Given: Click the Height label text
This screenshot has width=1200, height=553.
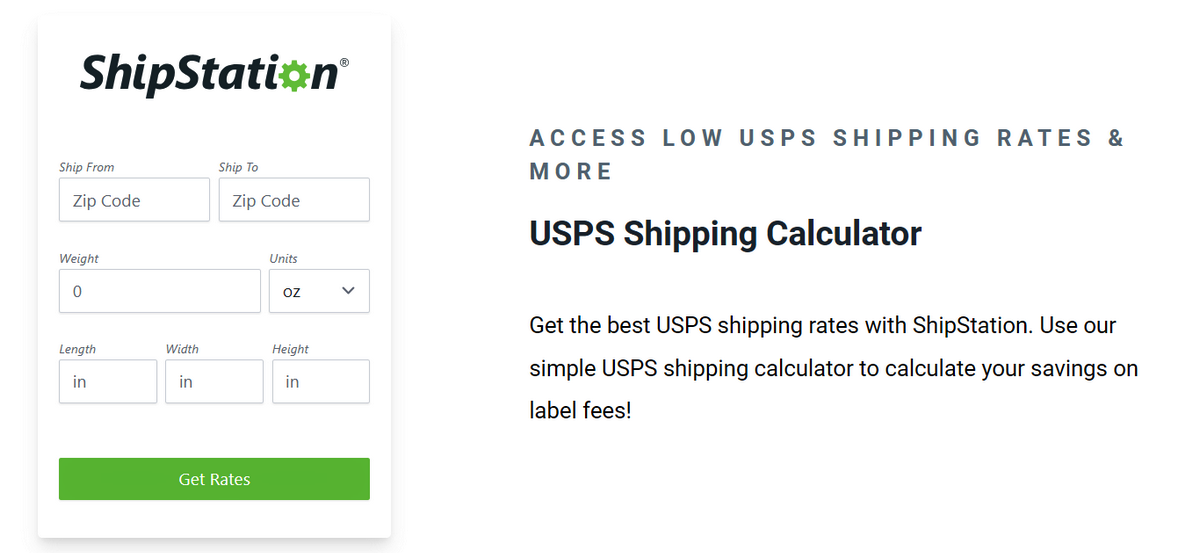Looking at the screenshot, I should [x=290, y=349].
